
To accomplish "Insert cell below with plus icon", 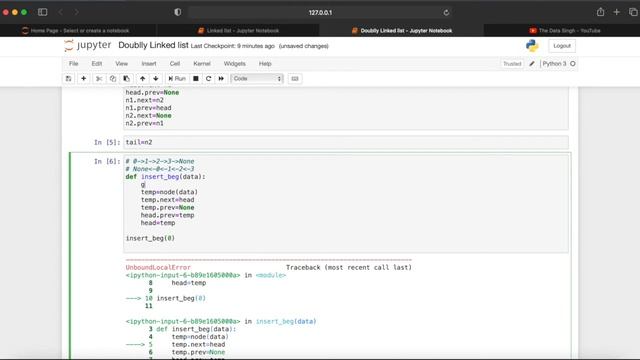I will (x=84, y=78).
